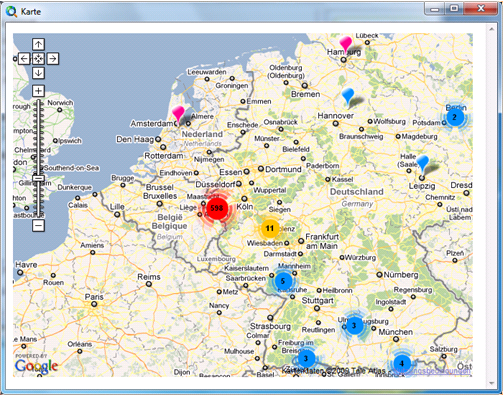Screen dimensions: 503x395
Task: Pan the map up with the arrow
Action: (x=38, y=44)
